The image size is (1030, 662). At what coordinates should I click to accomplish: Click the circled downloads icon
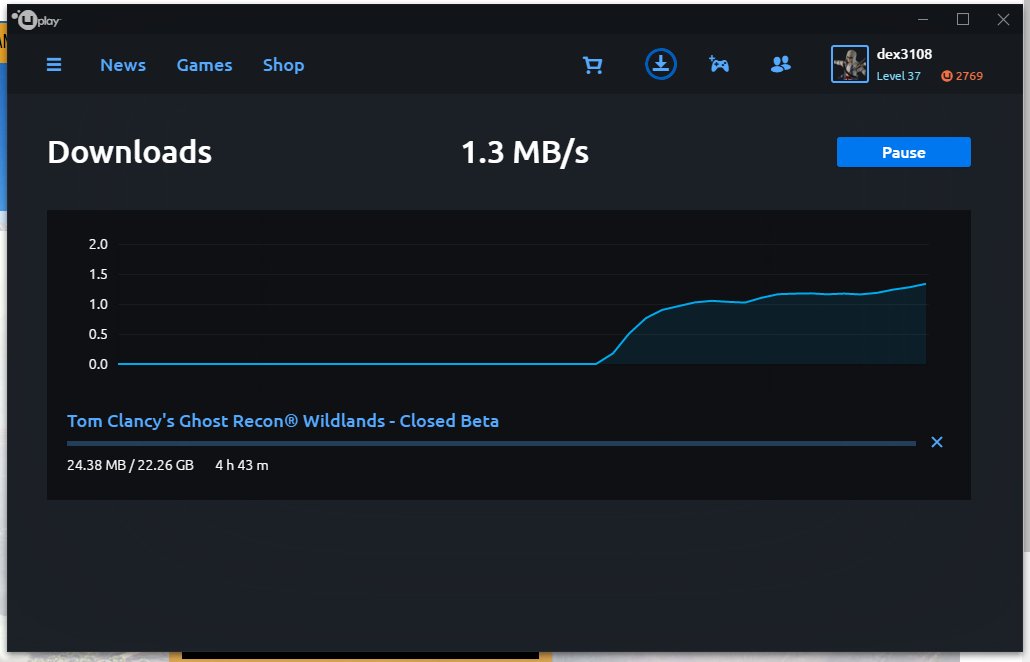pos(661,64)
